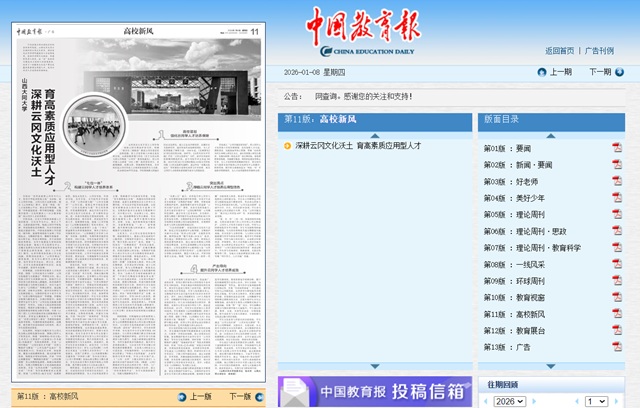The image size is (640, 408).
Task: Go to 返回首页 in header
Action: pyautogui.click(x=560, y=50)
